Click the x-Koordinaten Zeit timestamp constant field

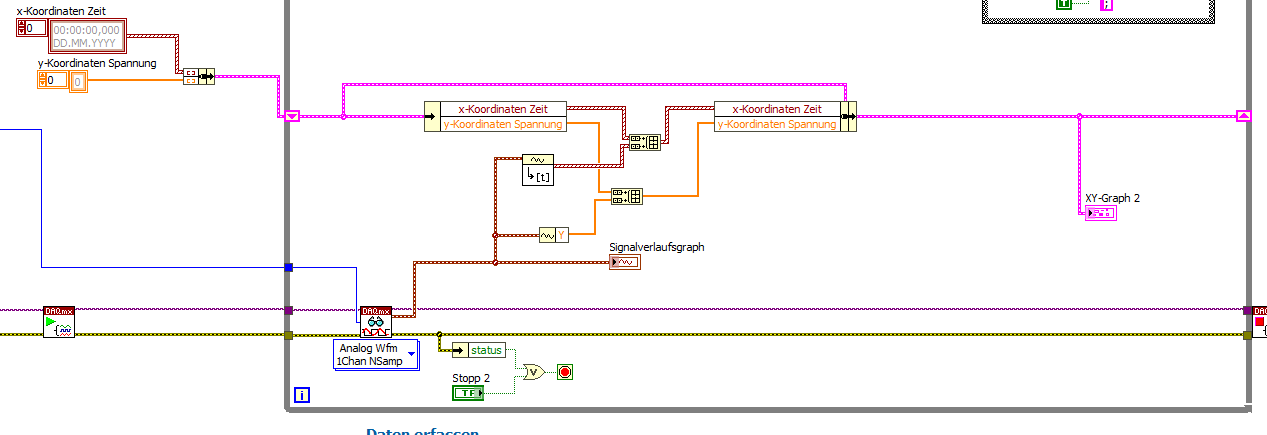coord(86,36)
